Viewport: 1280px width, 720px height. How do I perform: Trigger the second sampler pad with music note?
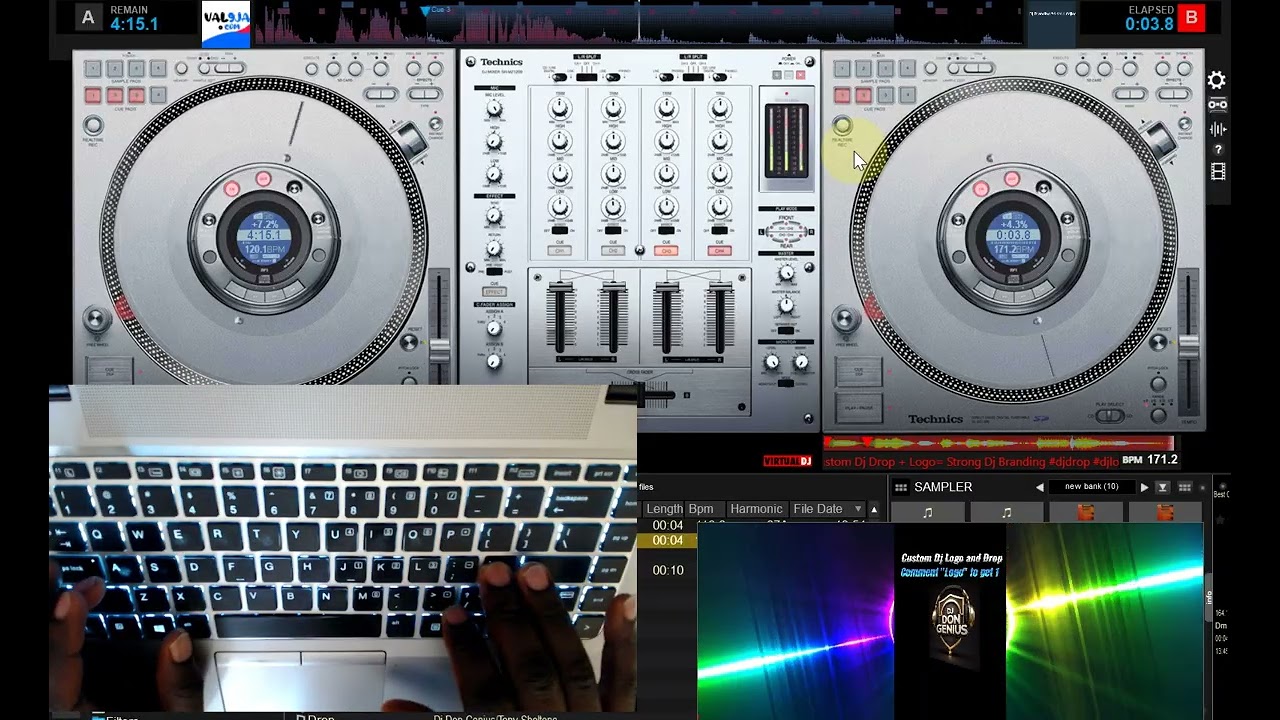(x=1006, y=512)
